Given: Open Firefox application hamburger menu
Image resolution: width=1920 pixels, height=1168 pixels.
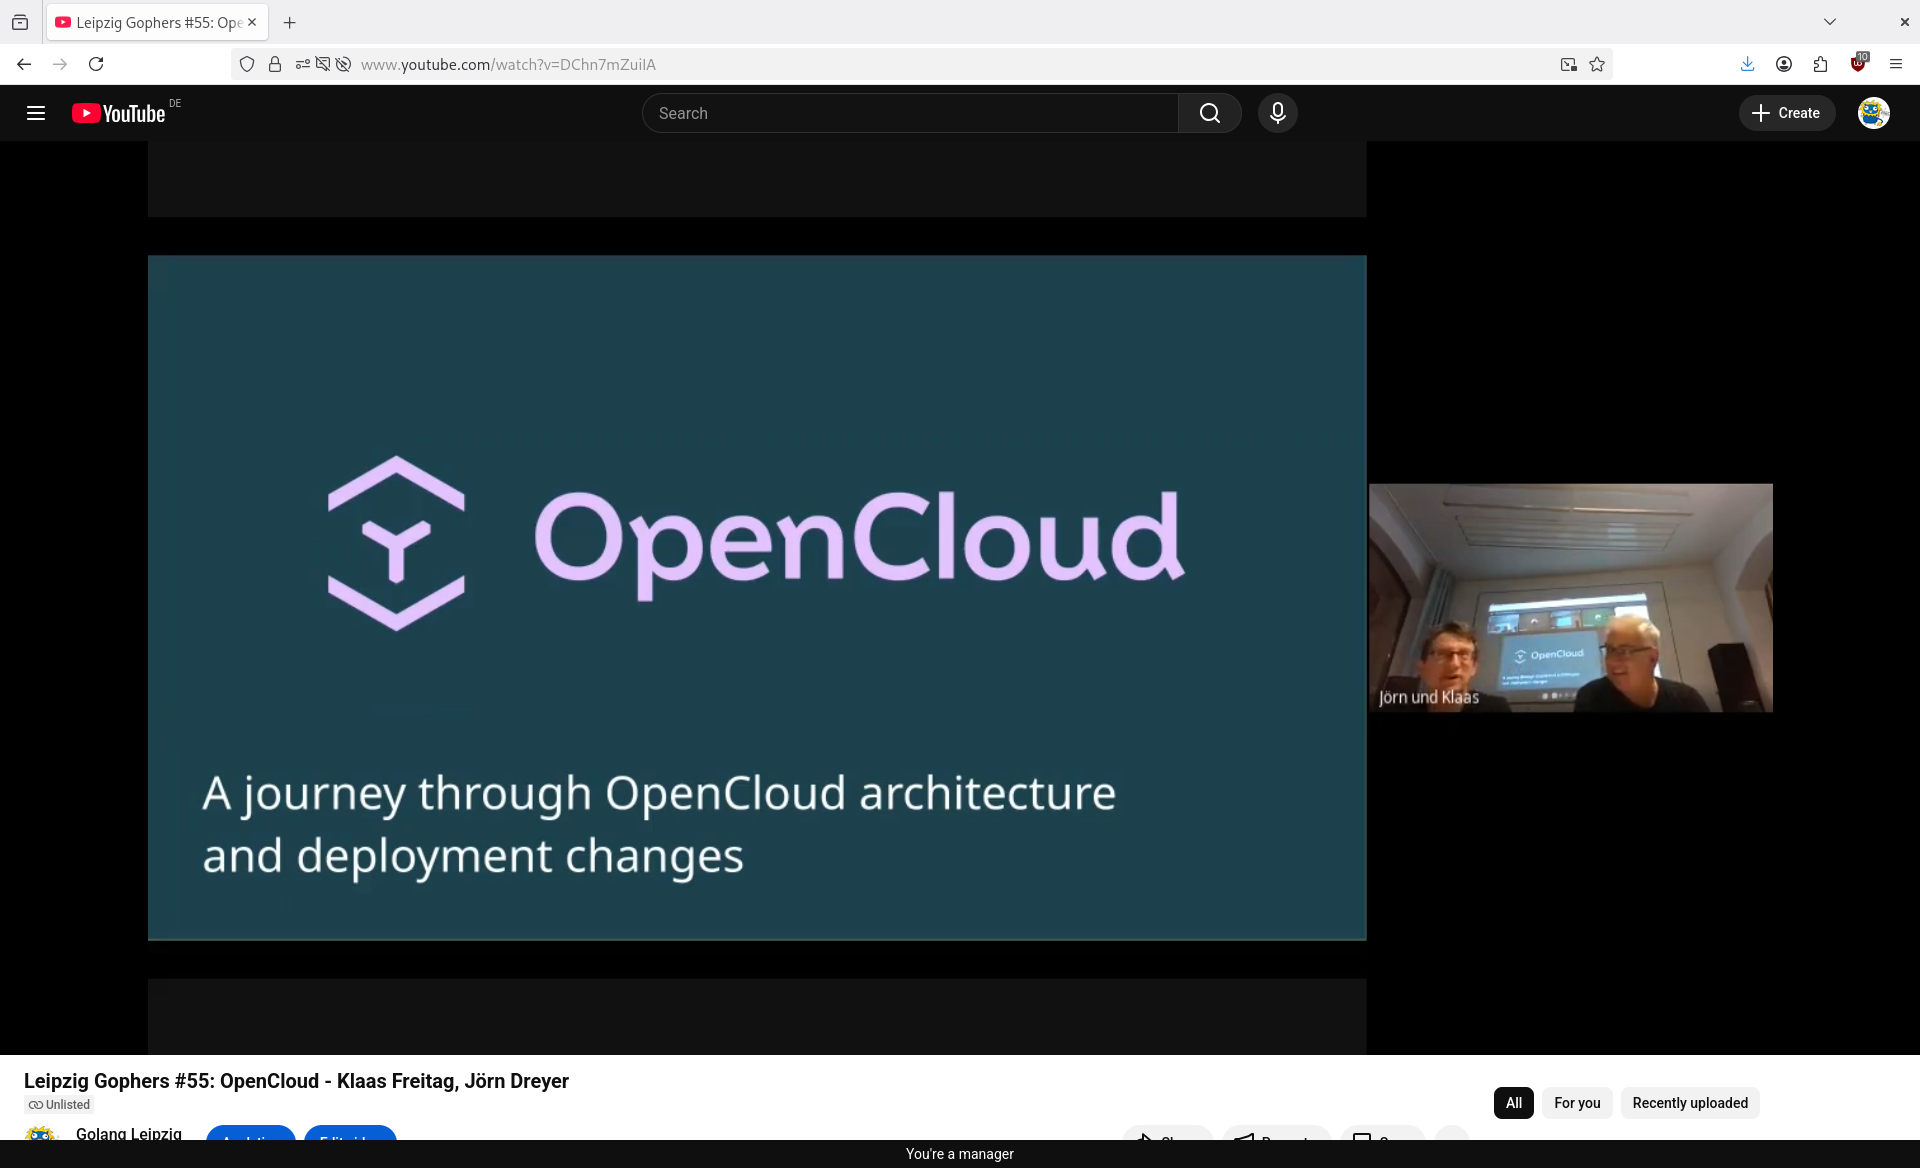Looking at the screenshot, I should [1895, 64].
